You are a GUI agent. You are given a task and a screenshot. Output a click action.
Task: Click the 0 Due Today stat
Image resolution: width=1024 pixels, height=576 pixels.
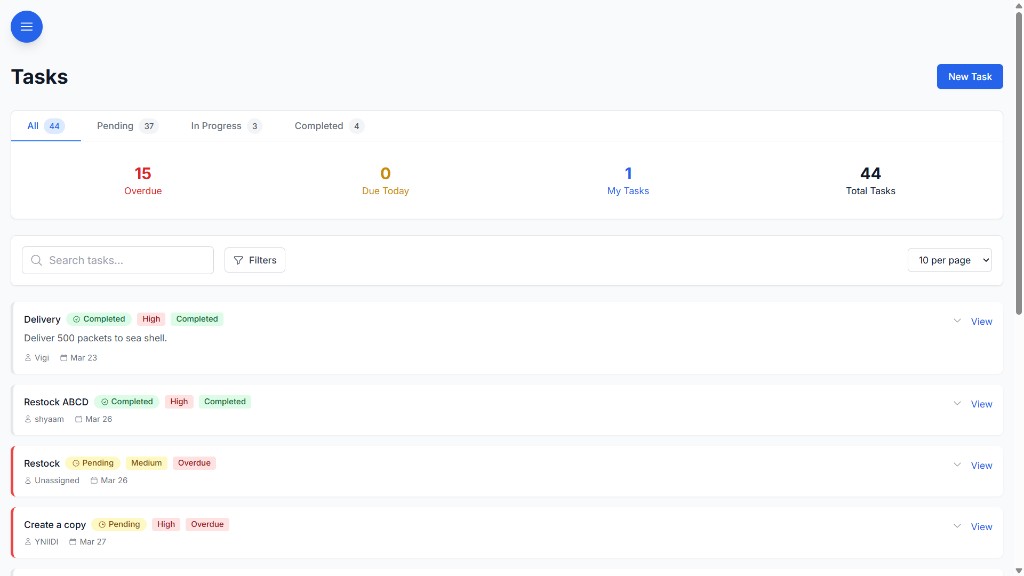pyautogui.click(x=385, y=180)
